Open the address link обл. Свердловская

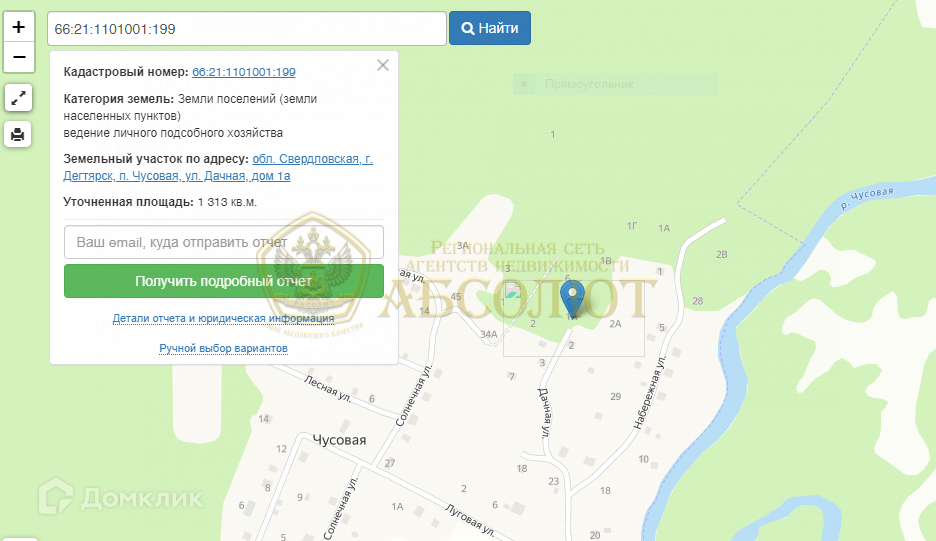[x=218, y=167]
